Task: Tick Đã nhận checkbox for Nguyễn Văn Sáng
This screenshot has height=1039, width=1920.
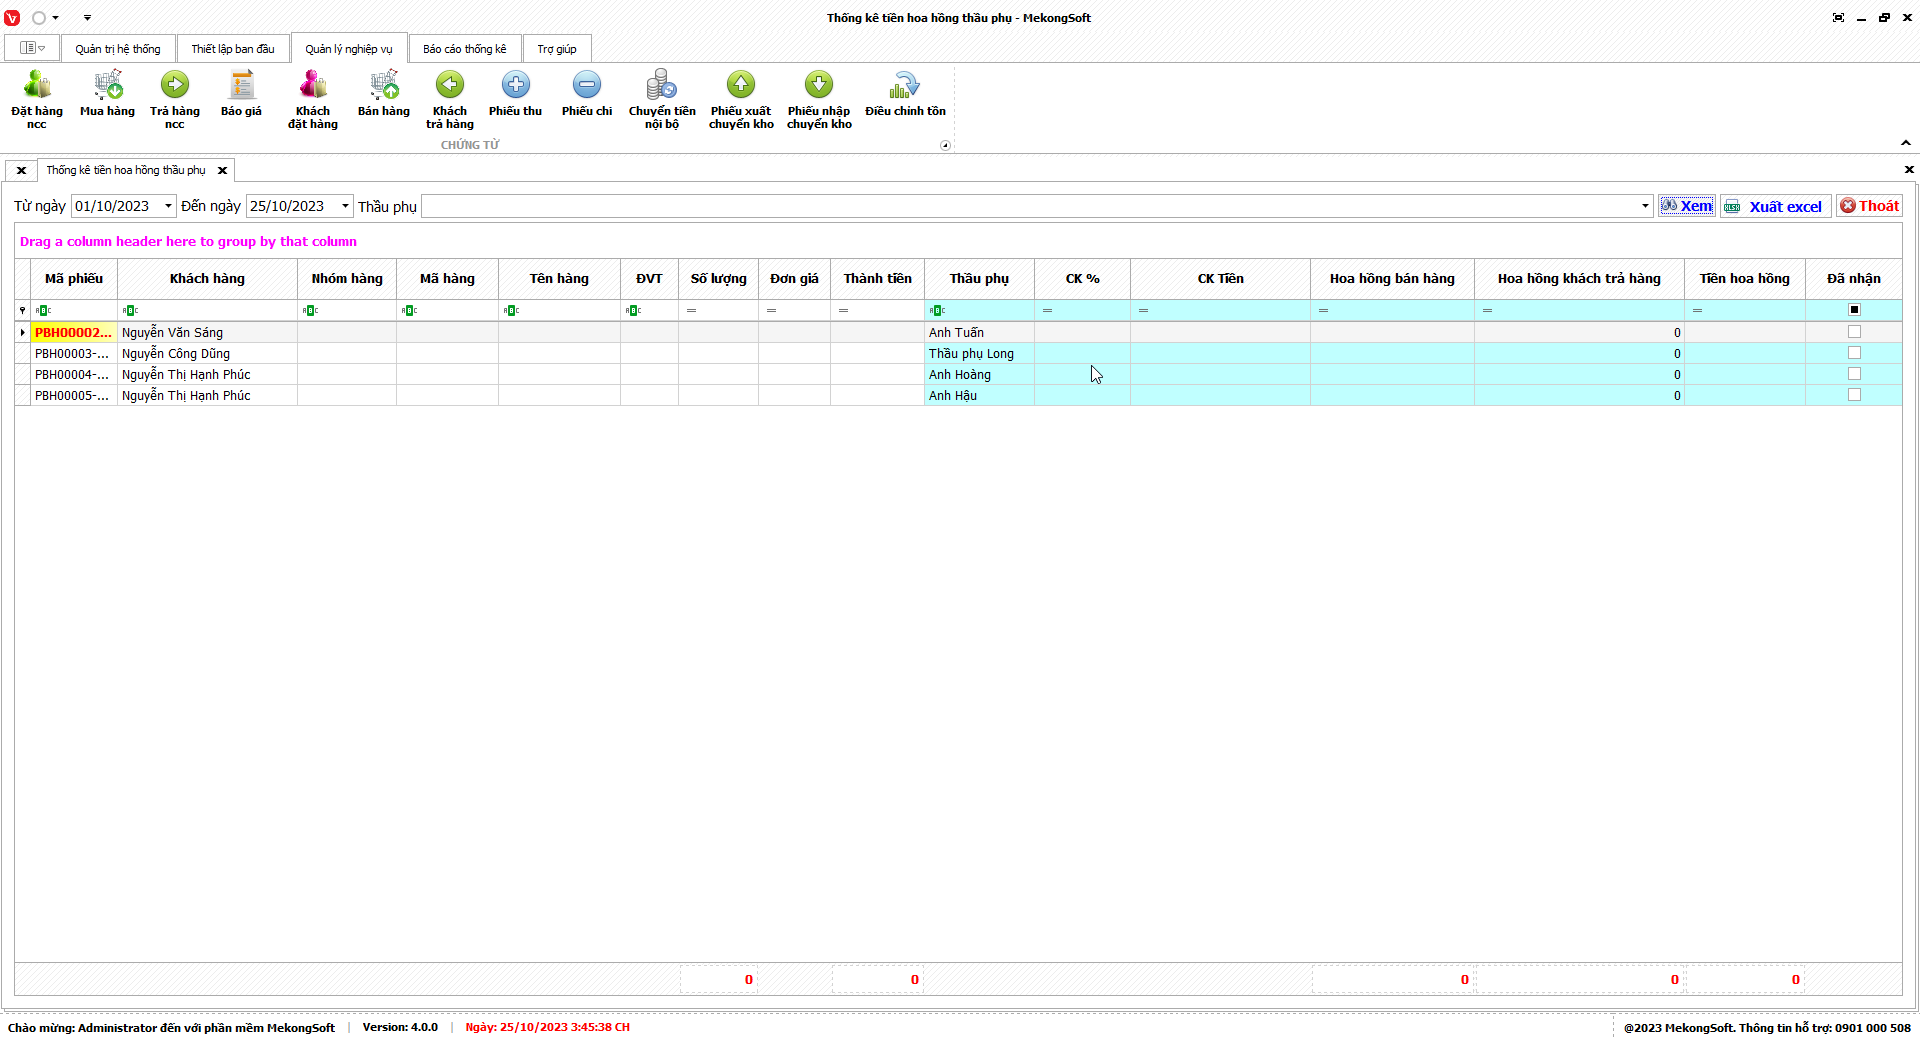Action: (x=1854, y=332)
